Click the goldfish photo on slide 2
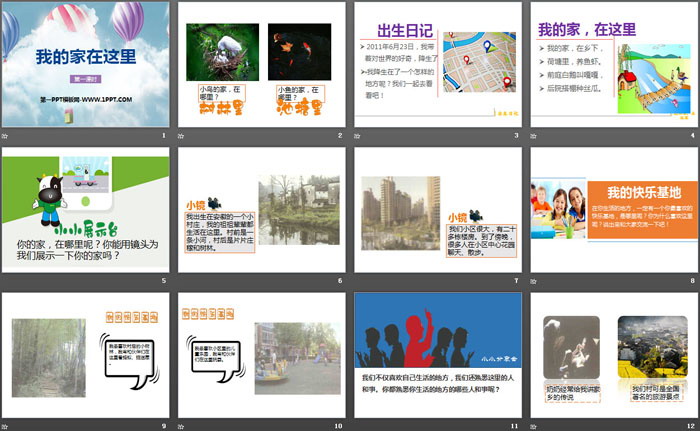 point(299,51)
